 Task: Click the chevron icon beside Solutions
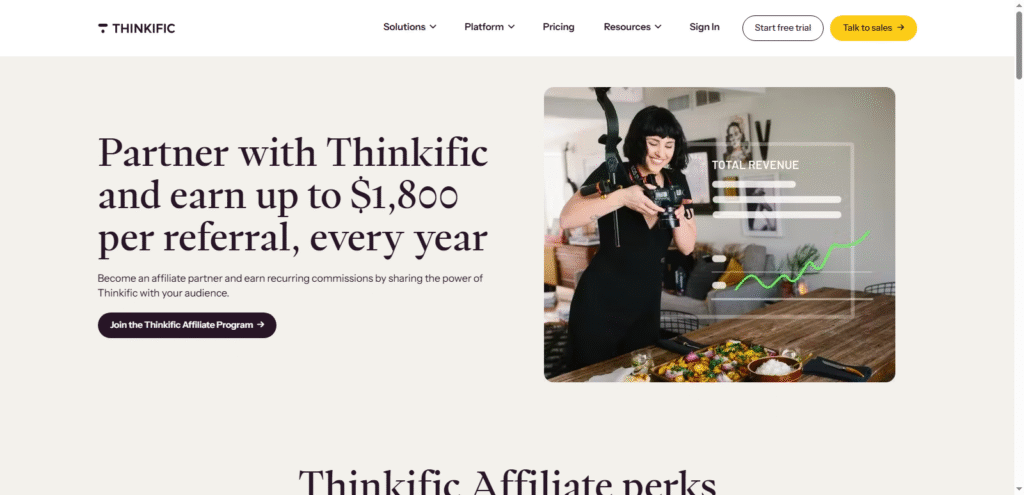(432, 27)
